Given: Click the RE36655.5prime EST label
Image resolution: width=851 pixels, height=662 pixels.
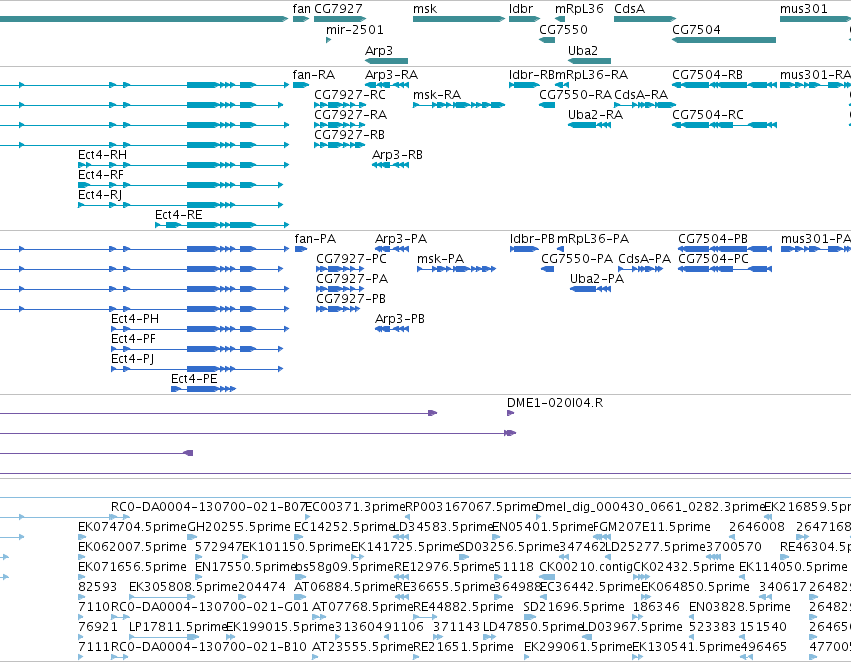Looking at the screenshot, I should (444, 587).
